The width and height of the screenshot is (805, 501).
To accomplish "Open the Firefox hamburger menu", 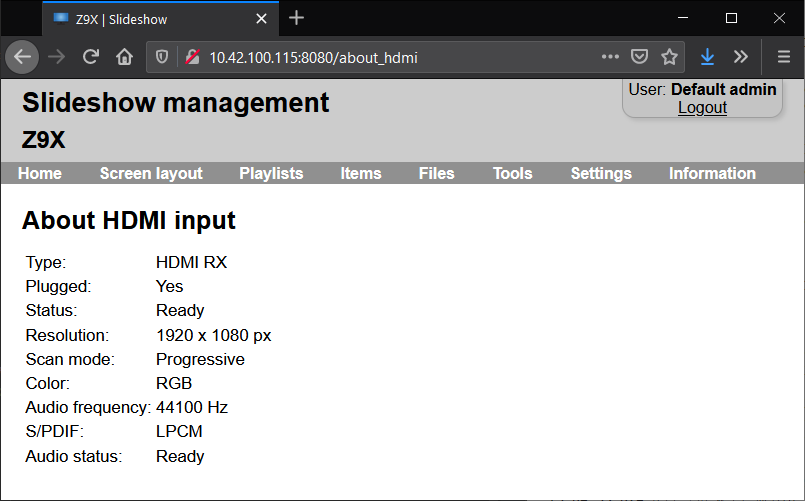I will pyautogui.click(x=783, y=56).
